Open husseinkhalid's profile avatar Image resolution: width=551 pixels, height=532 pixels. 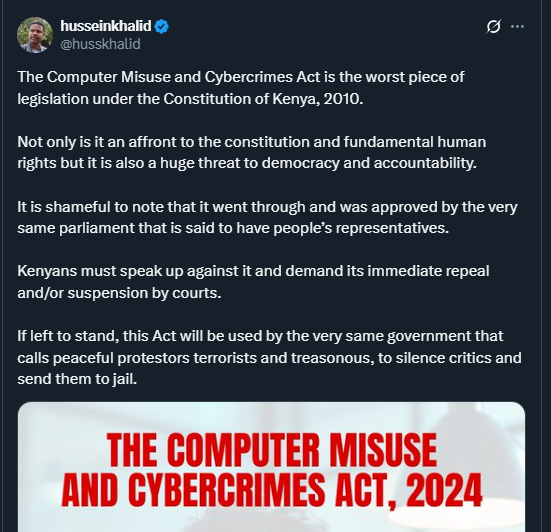[x=35, y=35]
